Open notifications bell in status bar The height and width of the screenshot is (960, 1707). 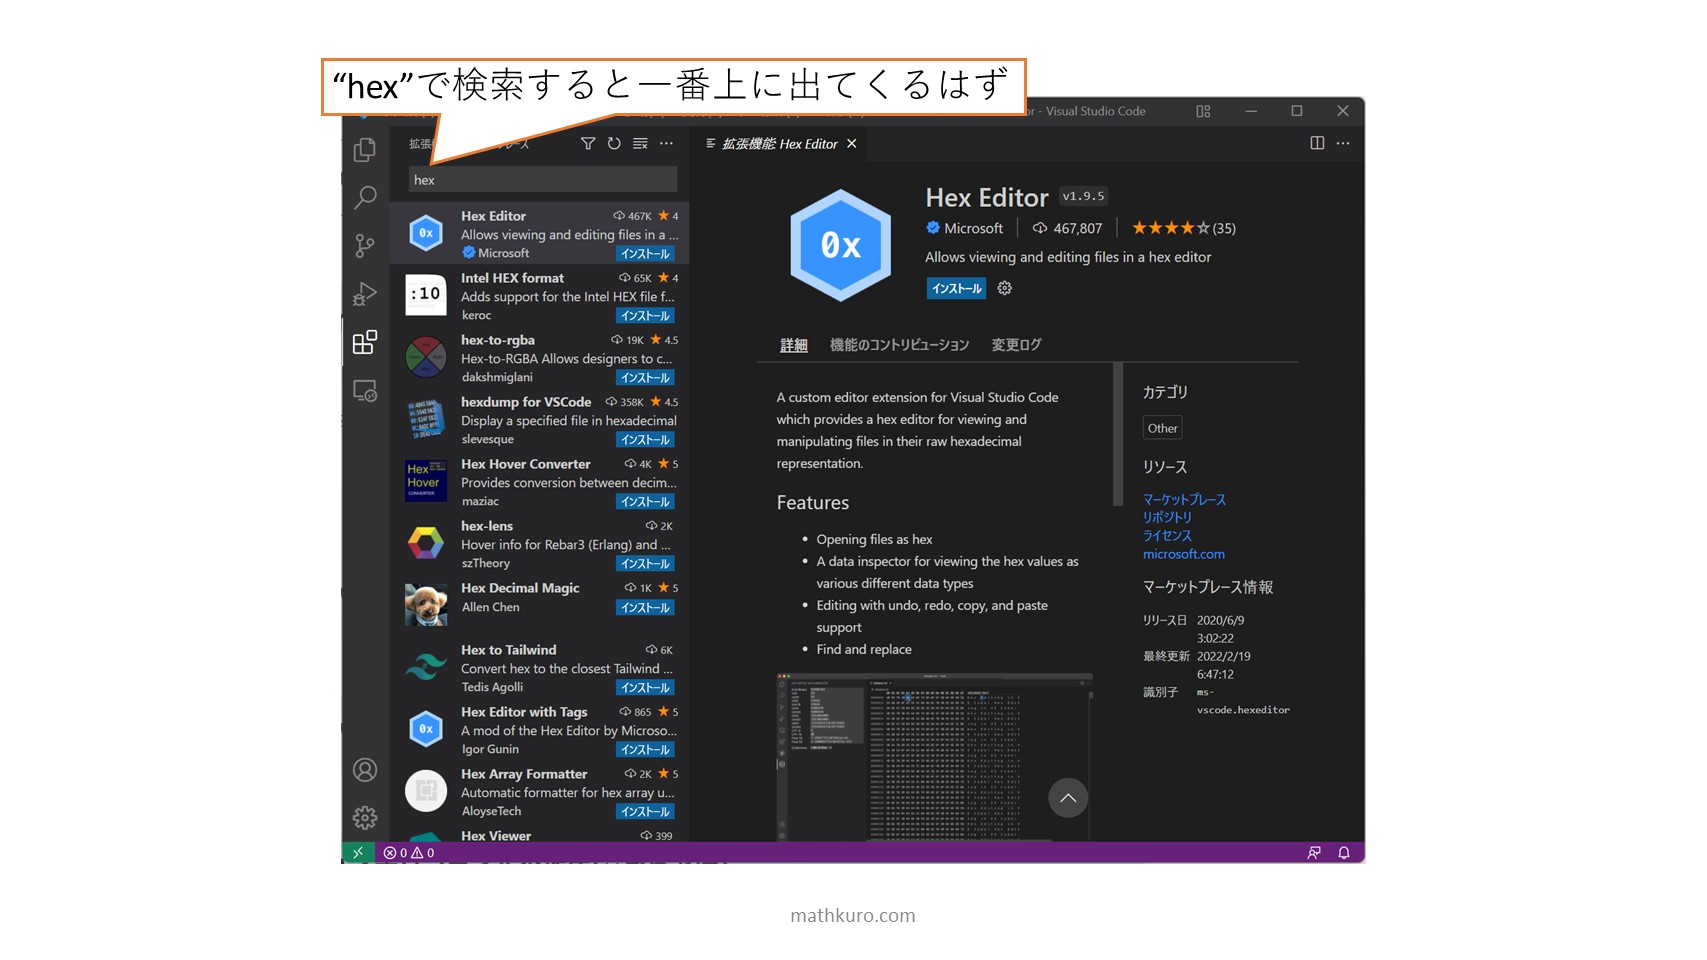pyautogui.click(x=1344, y=853)
